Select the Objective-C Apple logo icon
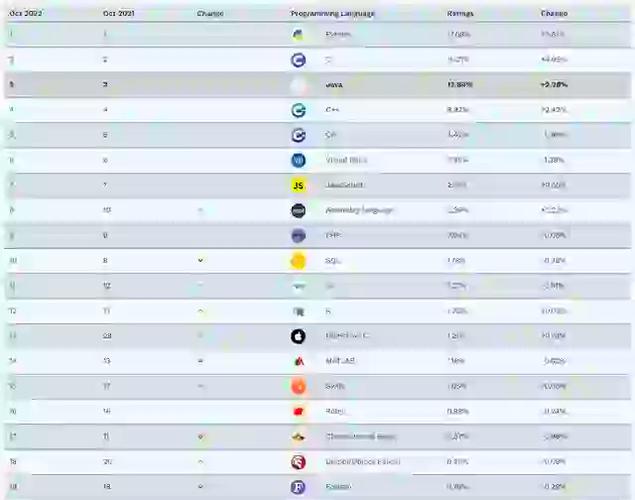 click(298, 336)
